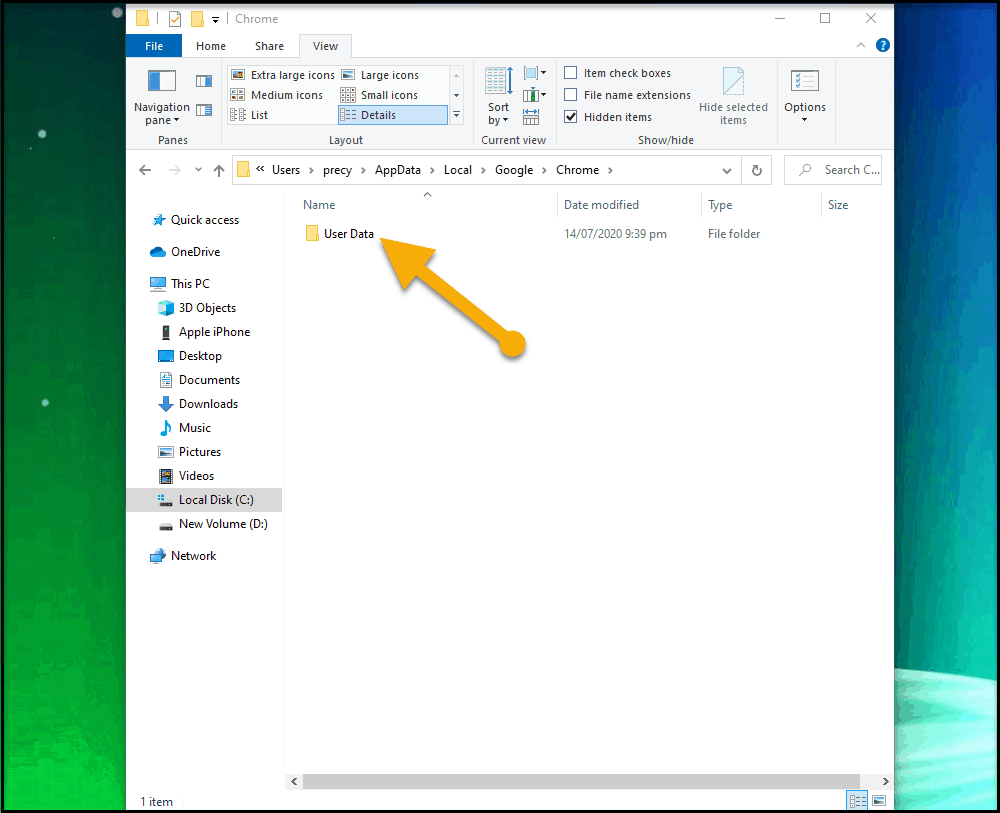Open OneDrive in navigation pane
The width and height of the screenshot is (1000, 813).
[x=186, y=252]
